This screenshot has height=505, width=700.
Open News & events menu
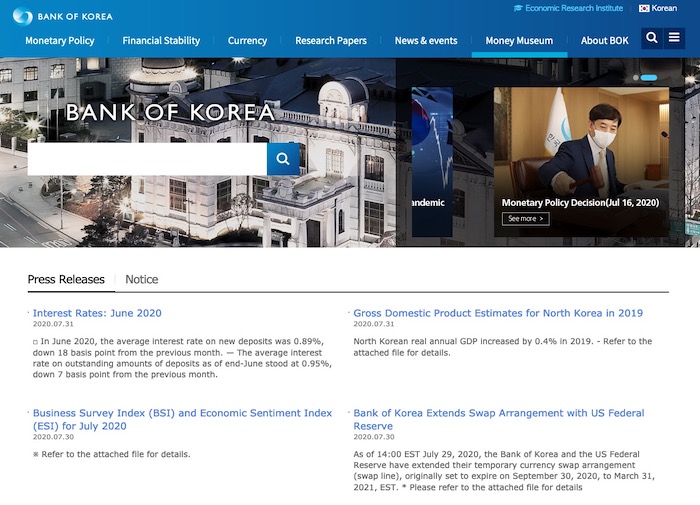[426, 41]
